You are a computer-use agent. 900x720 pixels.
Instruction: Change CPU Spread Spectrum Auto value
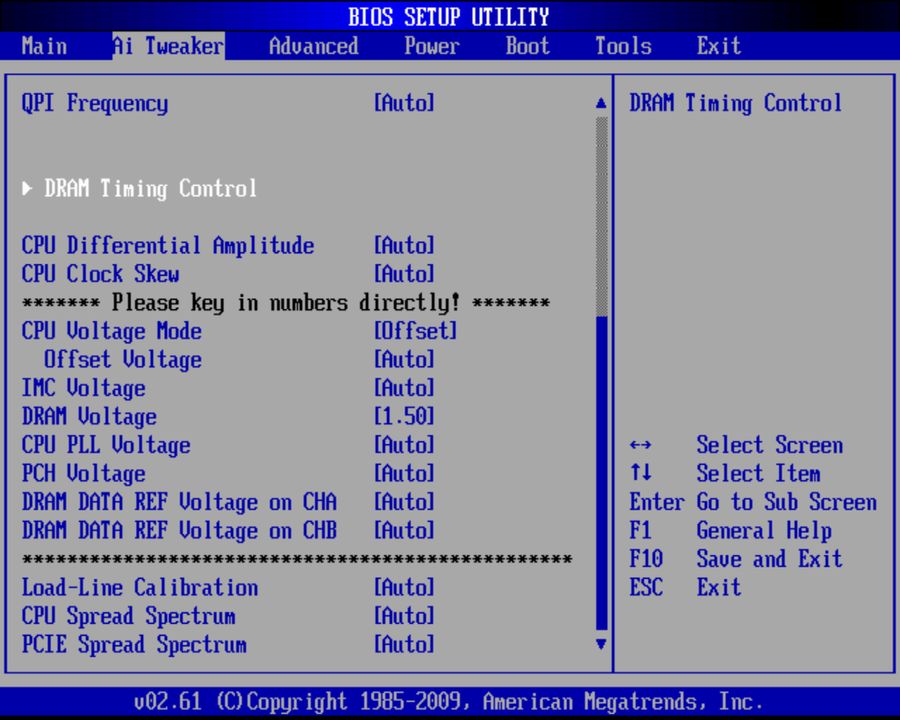click(404, 616)
